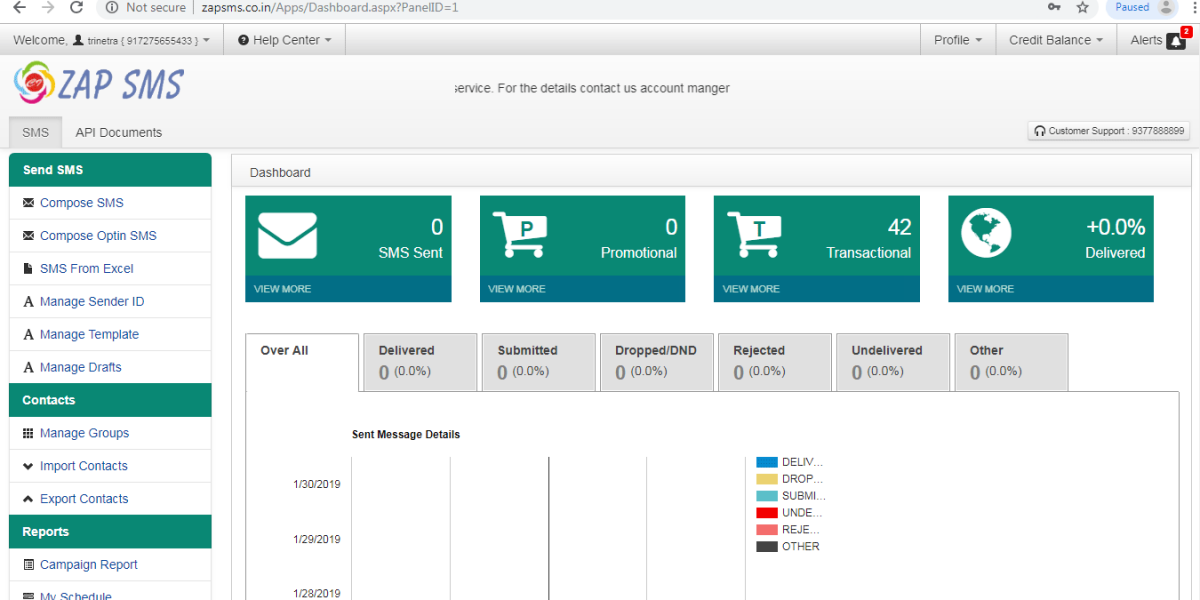
Task: Switch to the Submitted tab
Action: click(x=538, y=362)
